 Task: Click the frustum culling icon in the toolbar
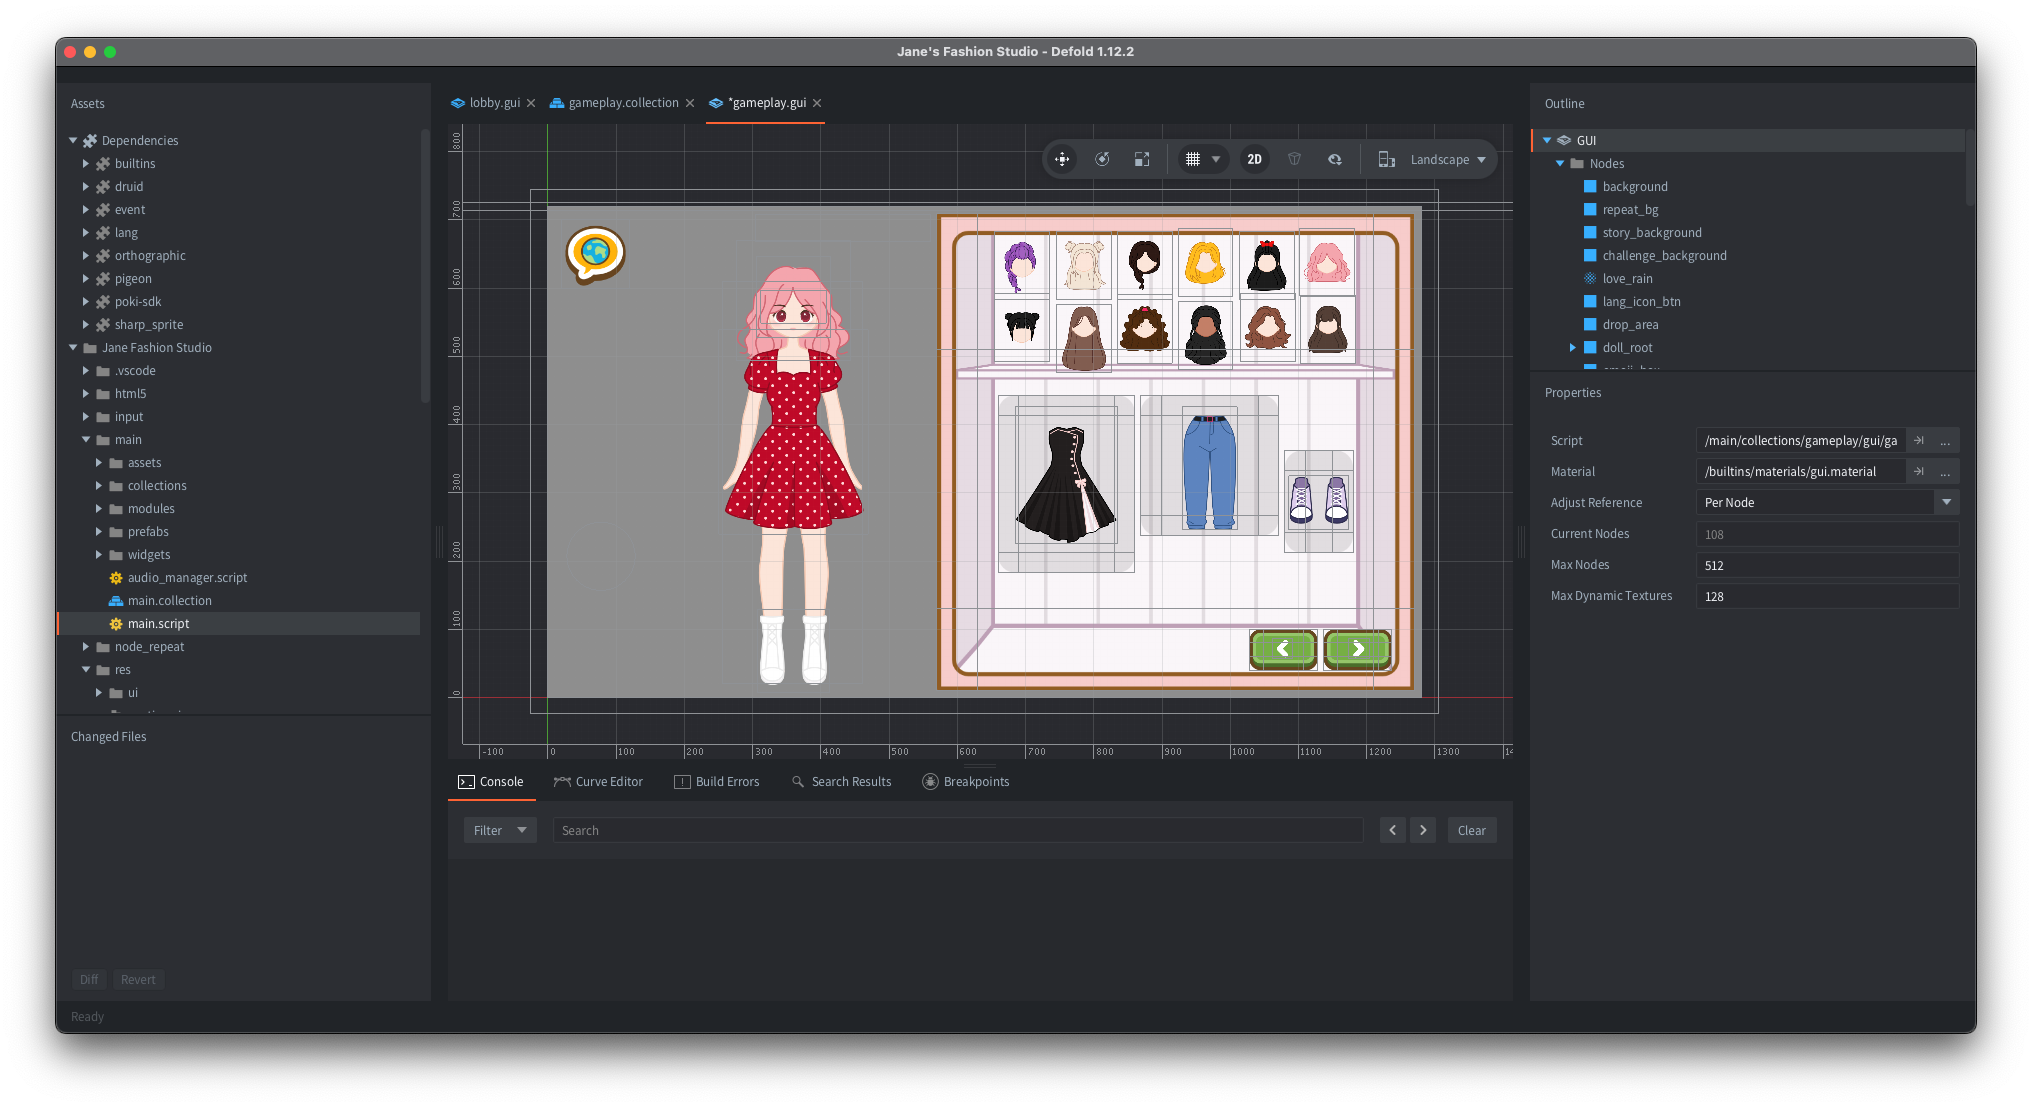point(1294,158)
